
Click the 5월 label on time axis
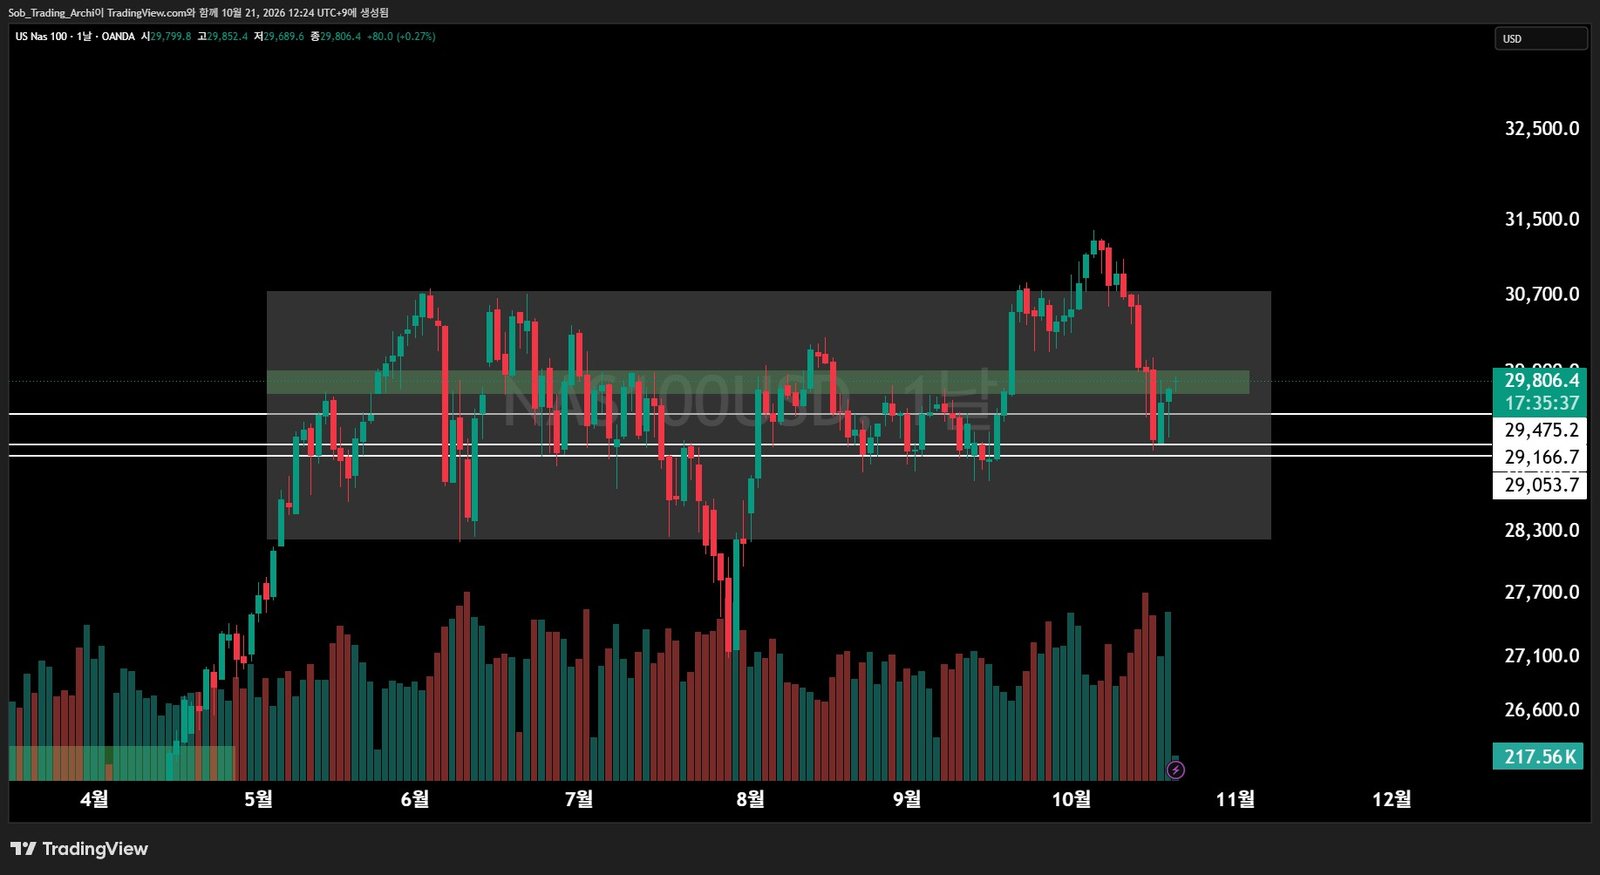tap(258, 799)
